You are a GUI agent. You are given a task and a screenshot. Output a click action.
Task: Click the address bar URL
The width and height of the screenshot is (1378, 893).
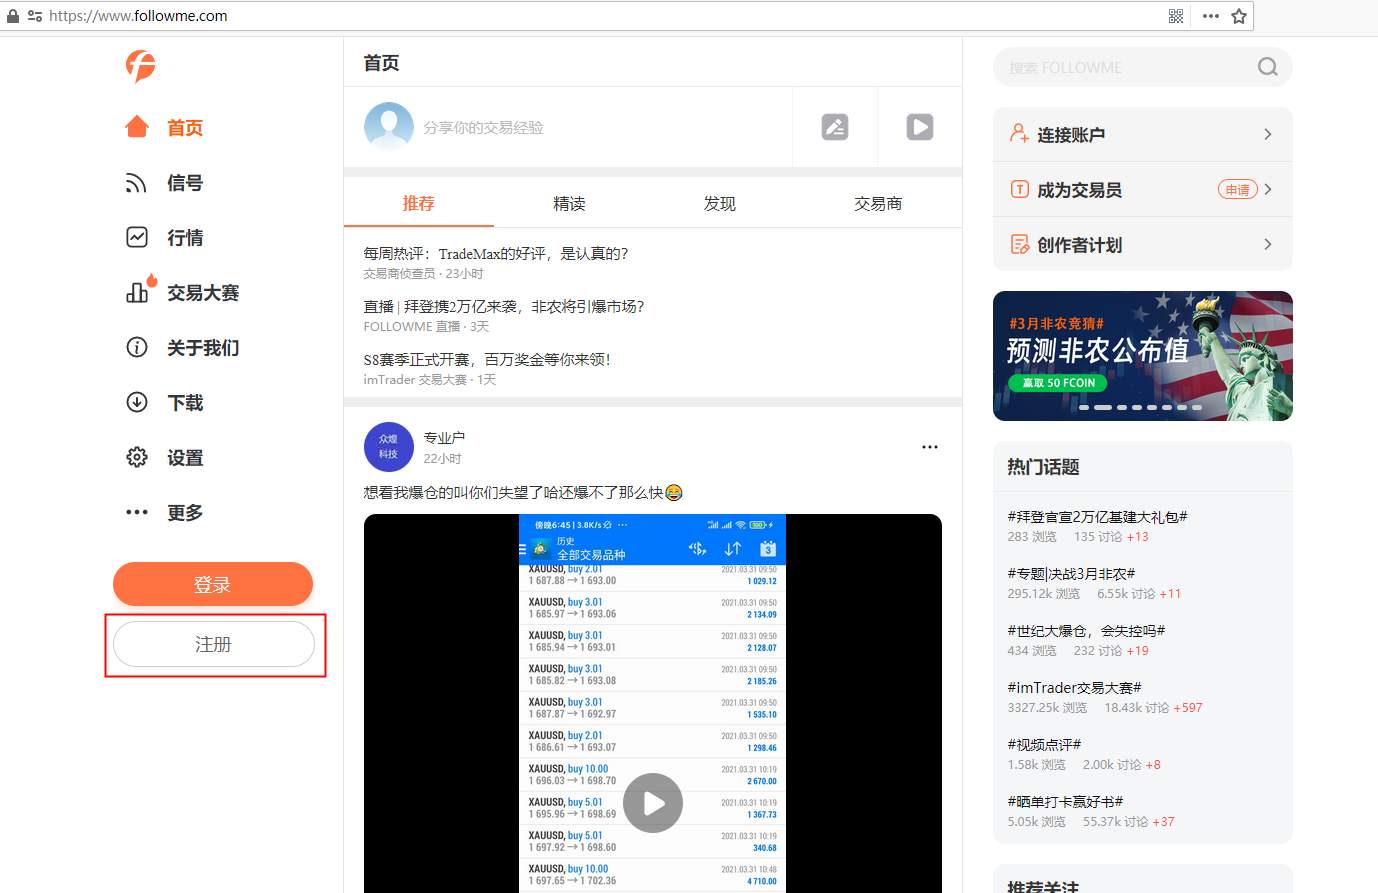pyautogui.click(x=138, y=16)
